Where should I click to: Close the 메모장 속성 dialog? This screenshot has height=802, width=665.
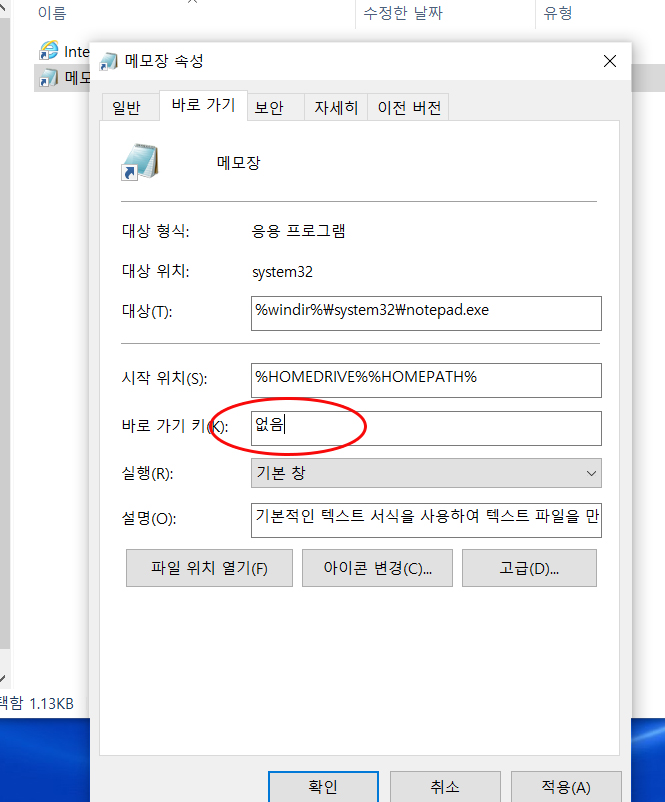point(609,61)
